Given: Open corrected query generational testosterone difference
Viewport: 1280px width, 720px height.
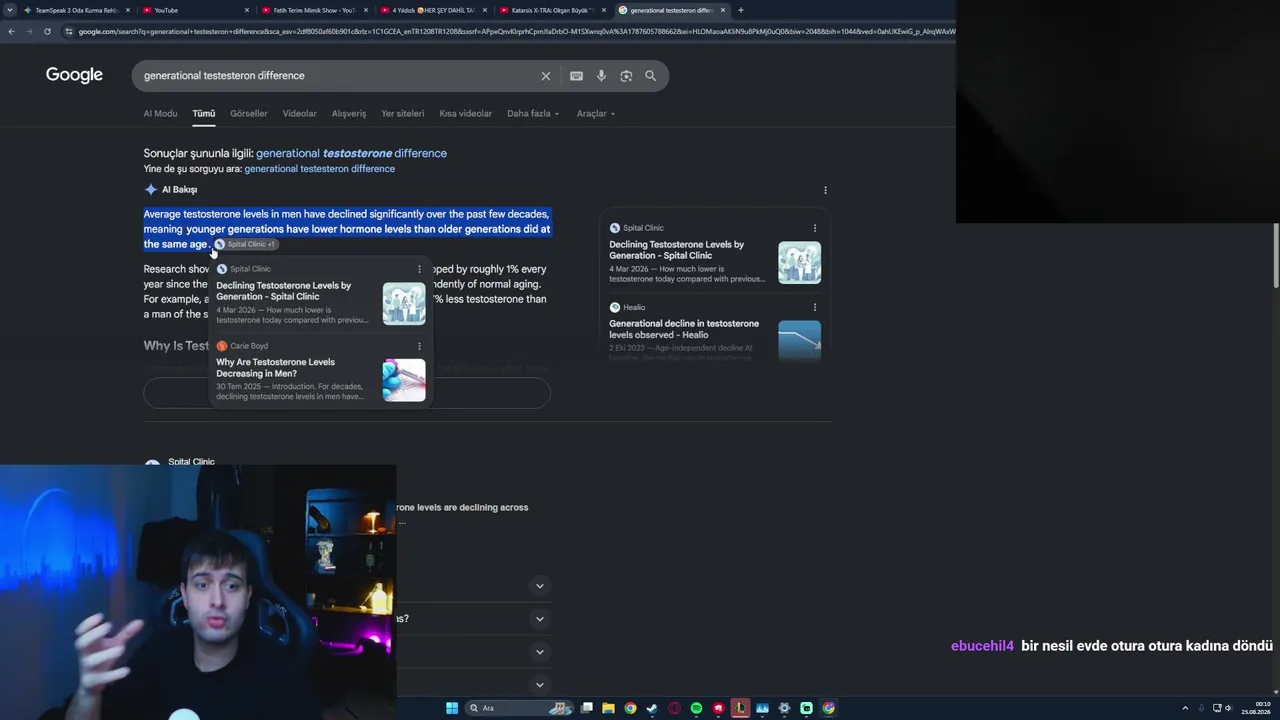Looking at the screenshot, I should [x=351, y=153].
